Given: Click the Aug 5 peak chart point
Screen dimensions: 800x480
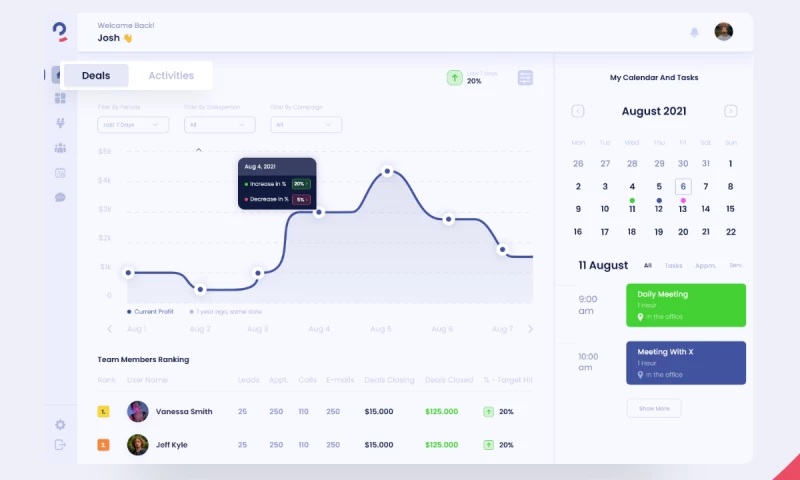Looking at the screenshot, I should 387,171.
